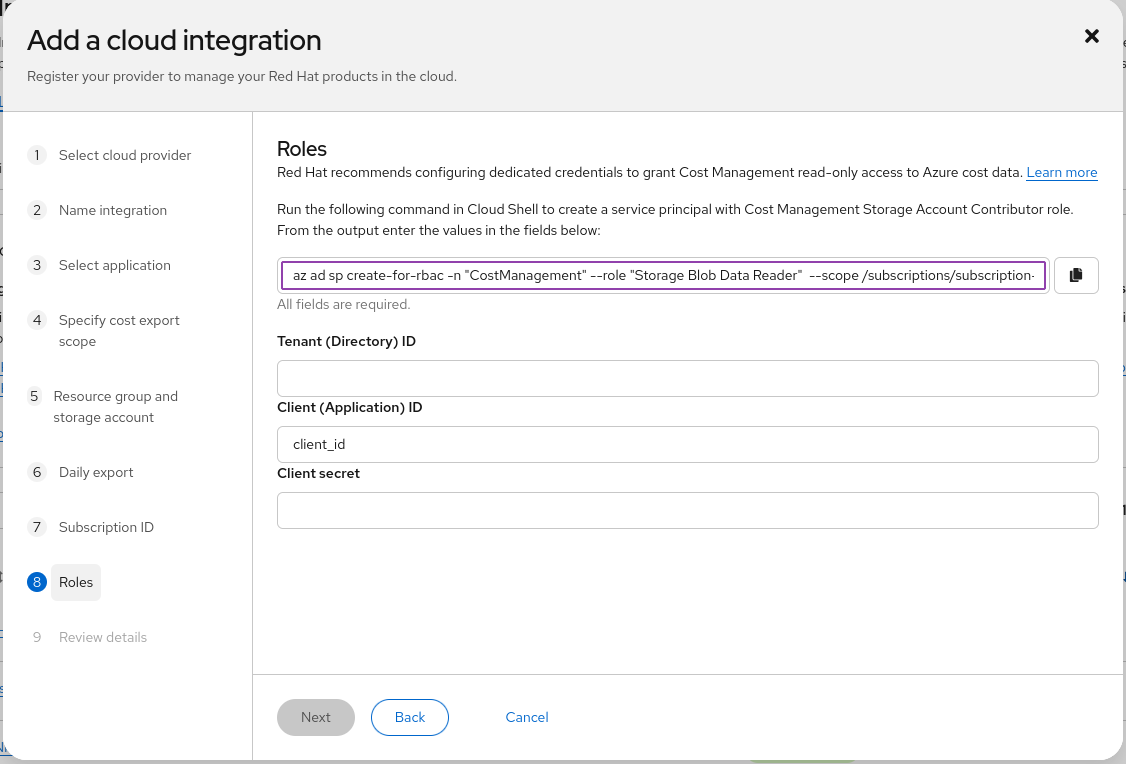Focus the Client secret input
This screenshot has width=1126, height=764.
[x=687, y=510]
